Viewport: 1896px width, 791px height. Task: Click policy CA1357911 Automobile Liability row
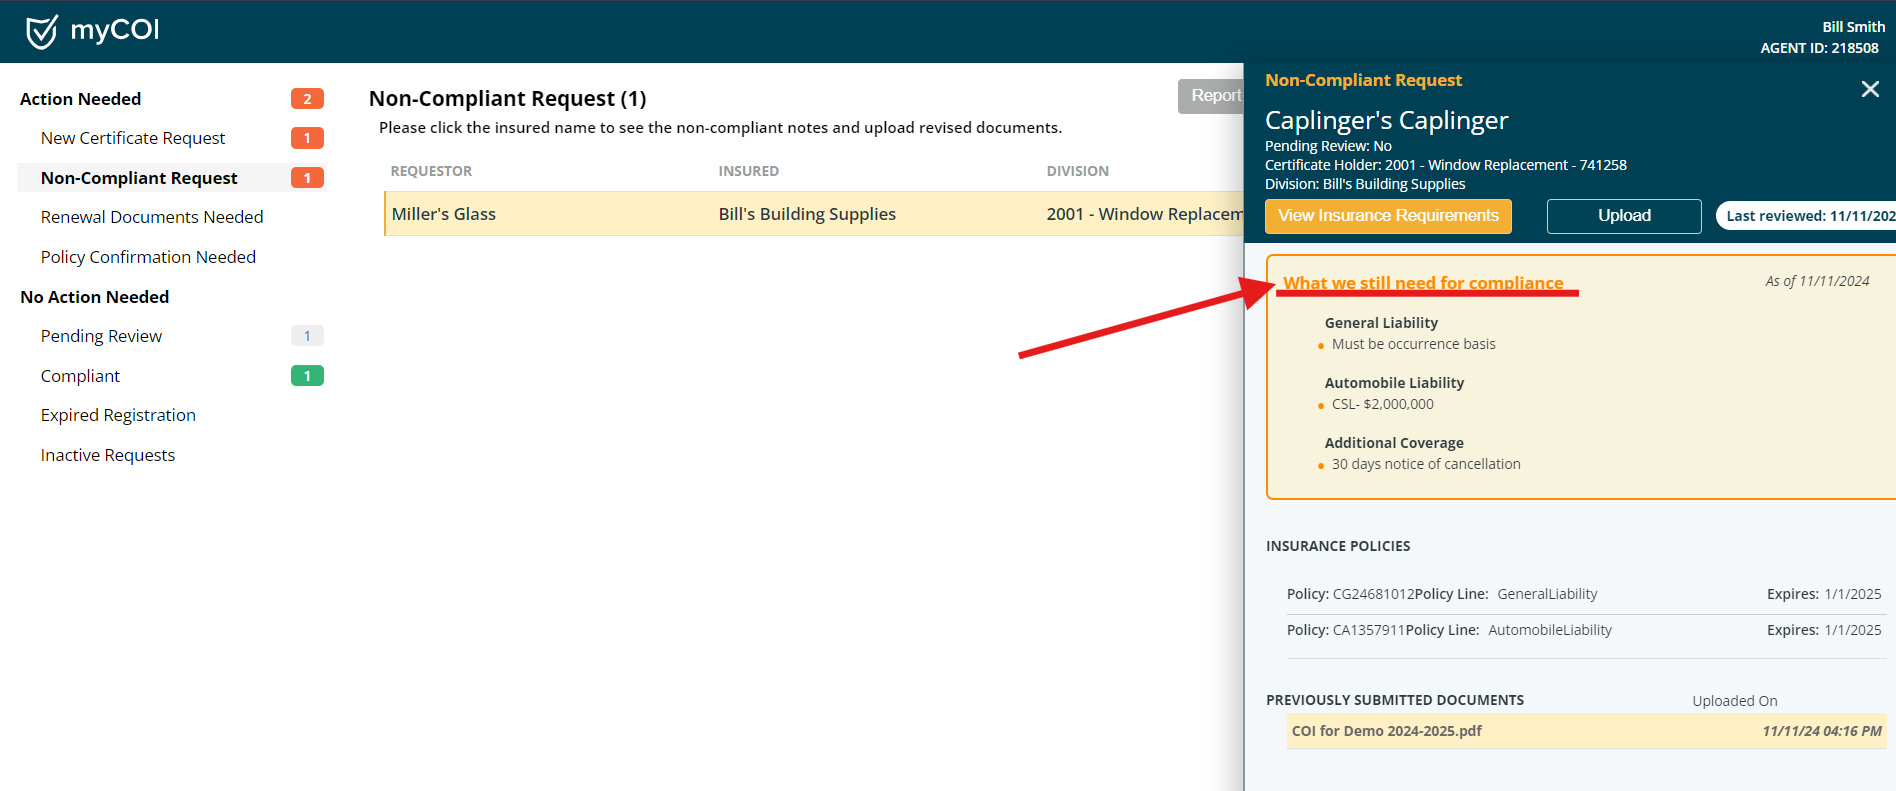click(x=1584, y=630)
